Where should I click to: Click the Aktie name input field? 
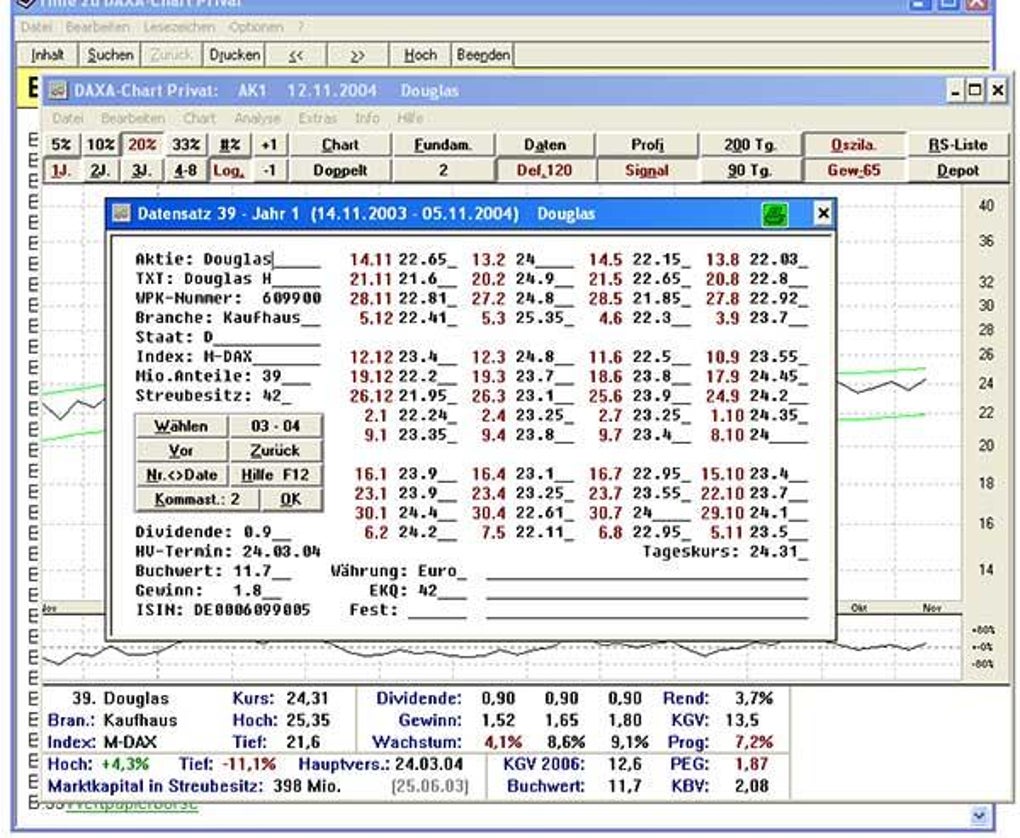coord(262,260)
